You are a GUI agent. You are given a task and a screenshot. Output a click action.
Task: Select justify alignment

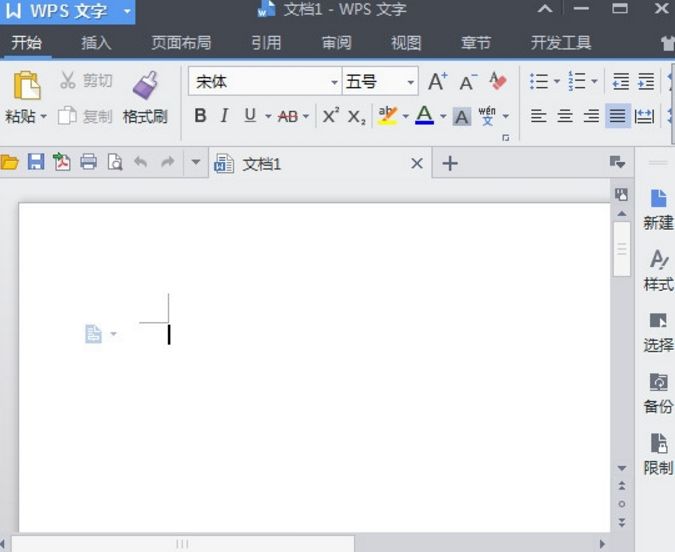(618, 116)
